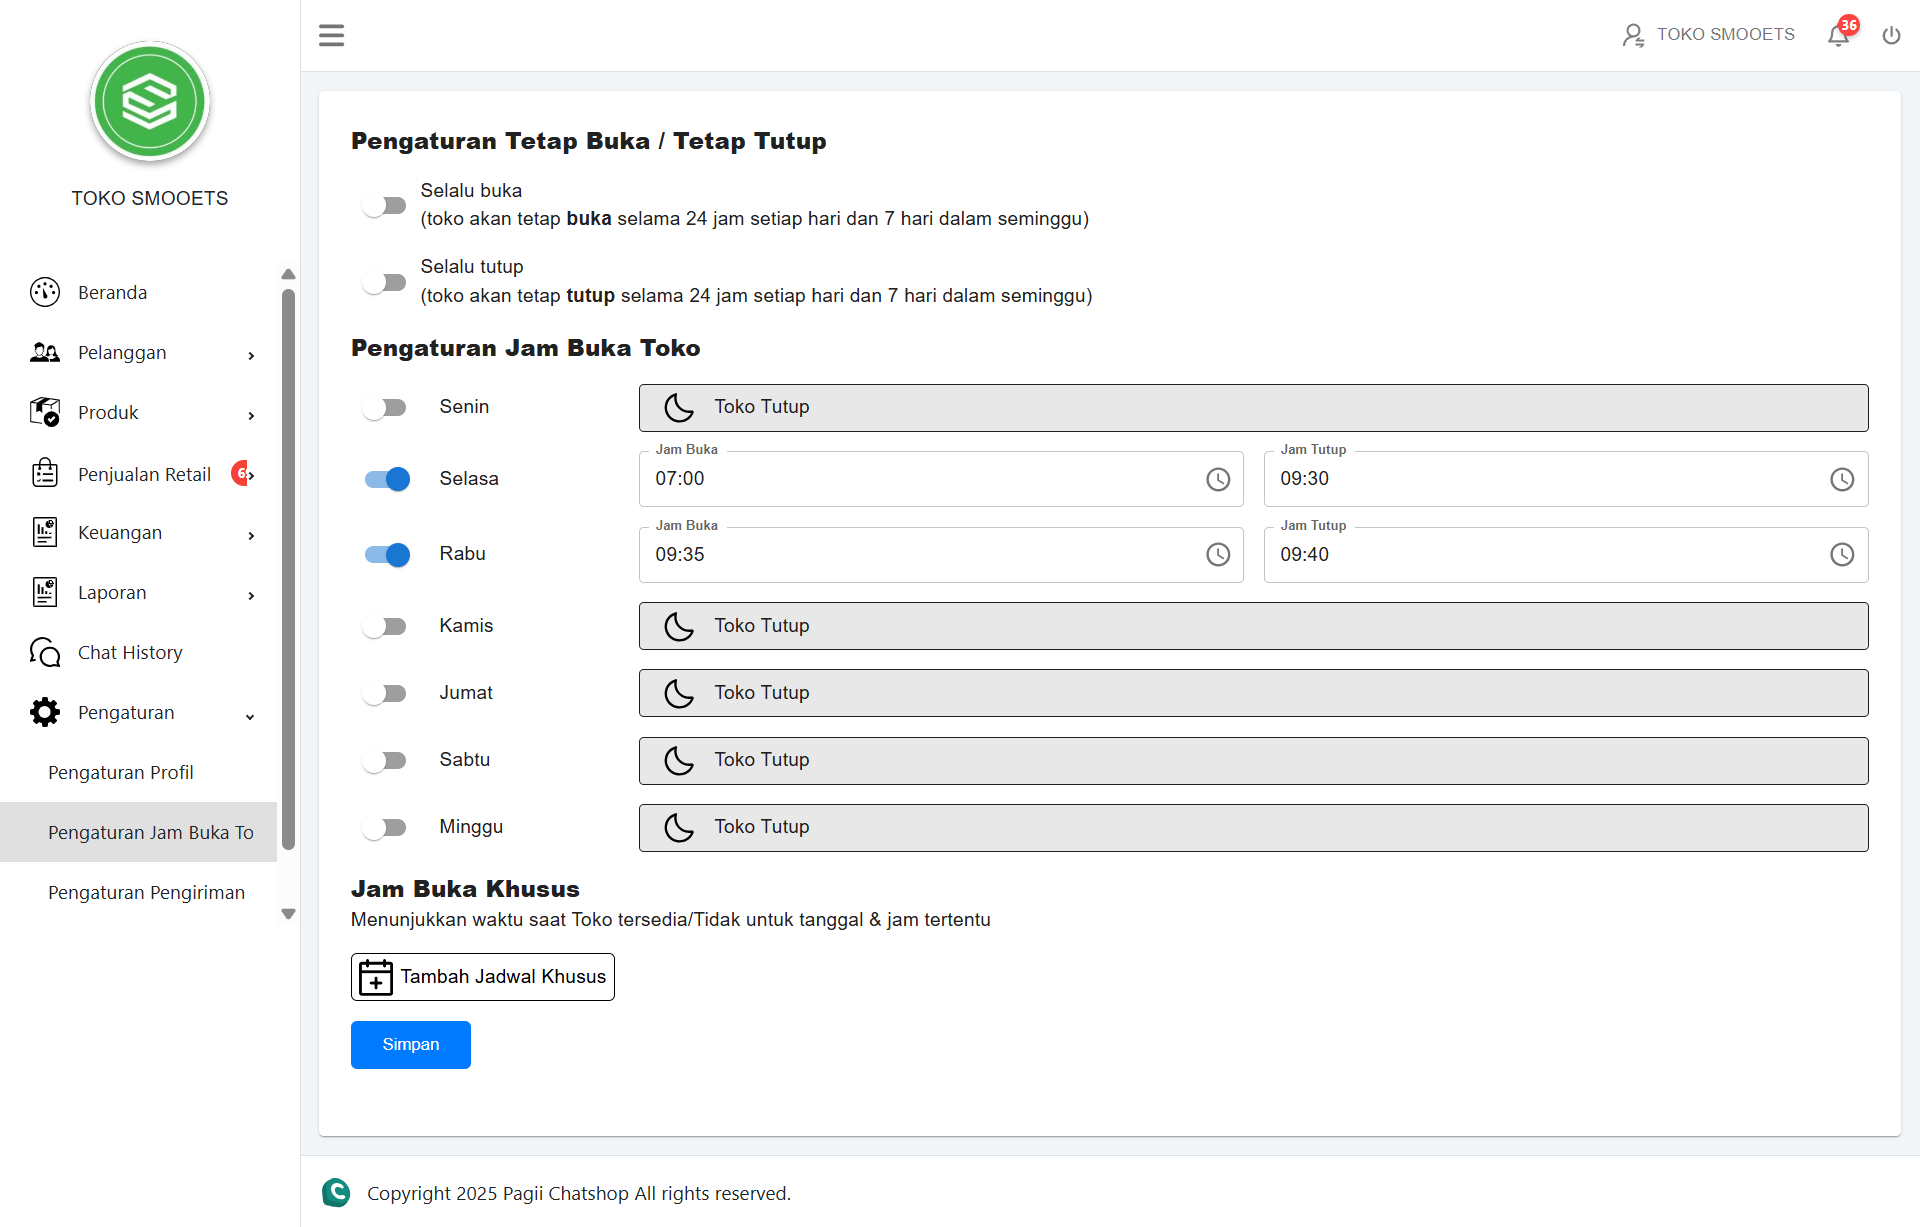Click the sidebar scroll down arrow

pos(288,914)
